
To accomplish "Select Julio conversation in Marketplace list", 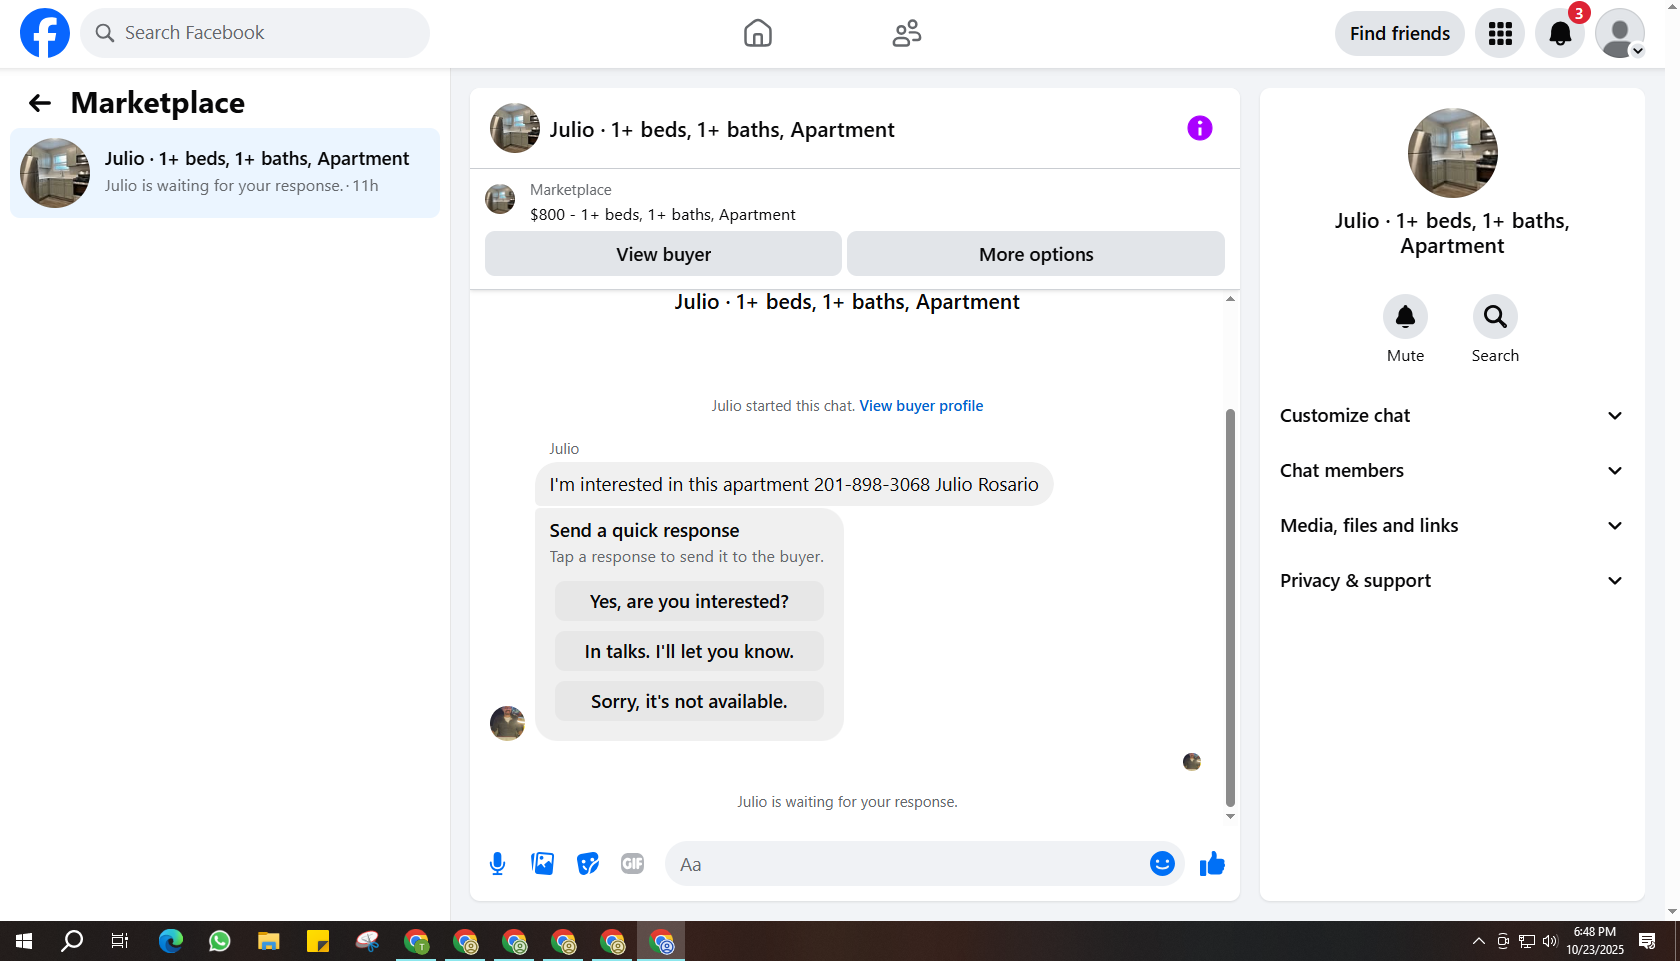I will click(225, 173).
